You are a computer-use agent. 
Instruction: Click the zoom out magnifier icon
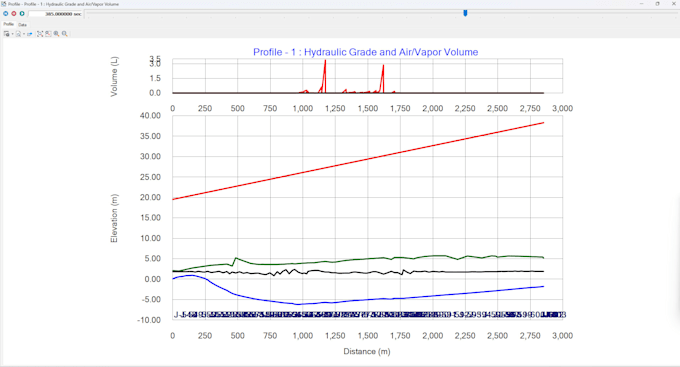(x=65, y=33)
